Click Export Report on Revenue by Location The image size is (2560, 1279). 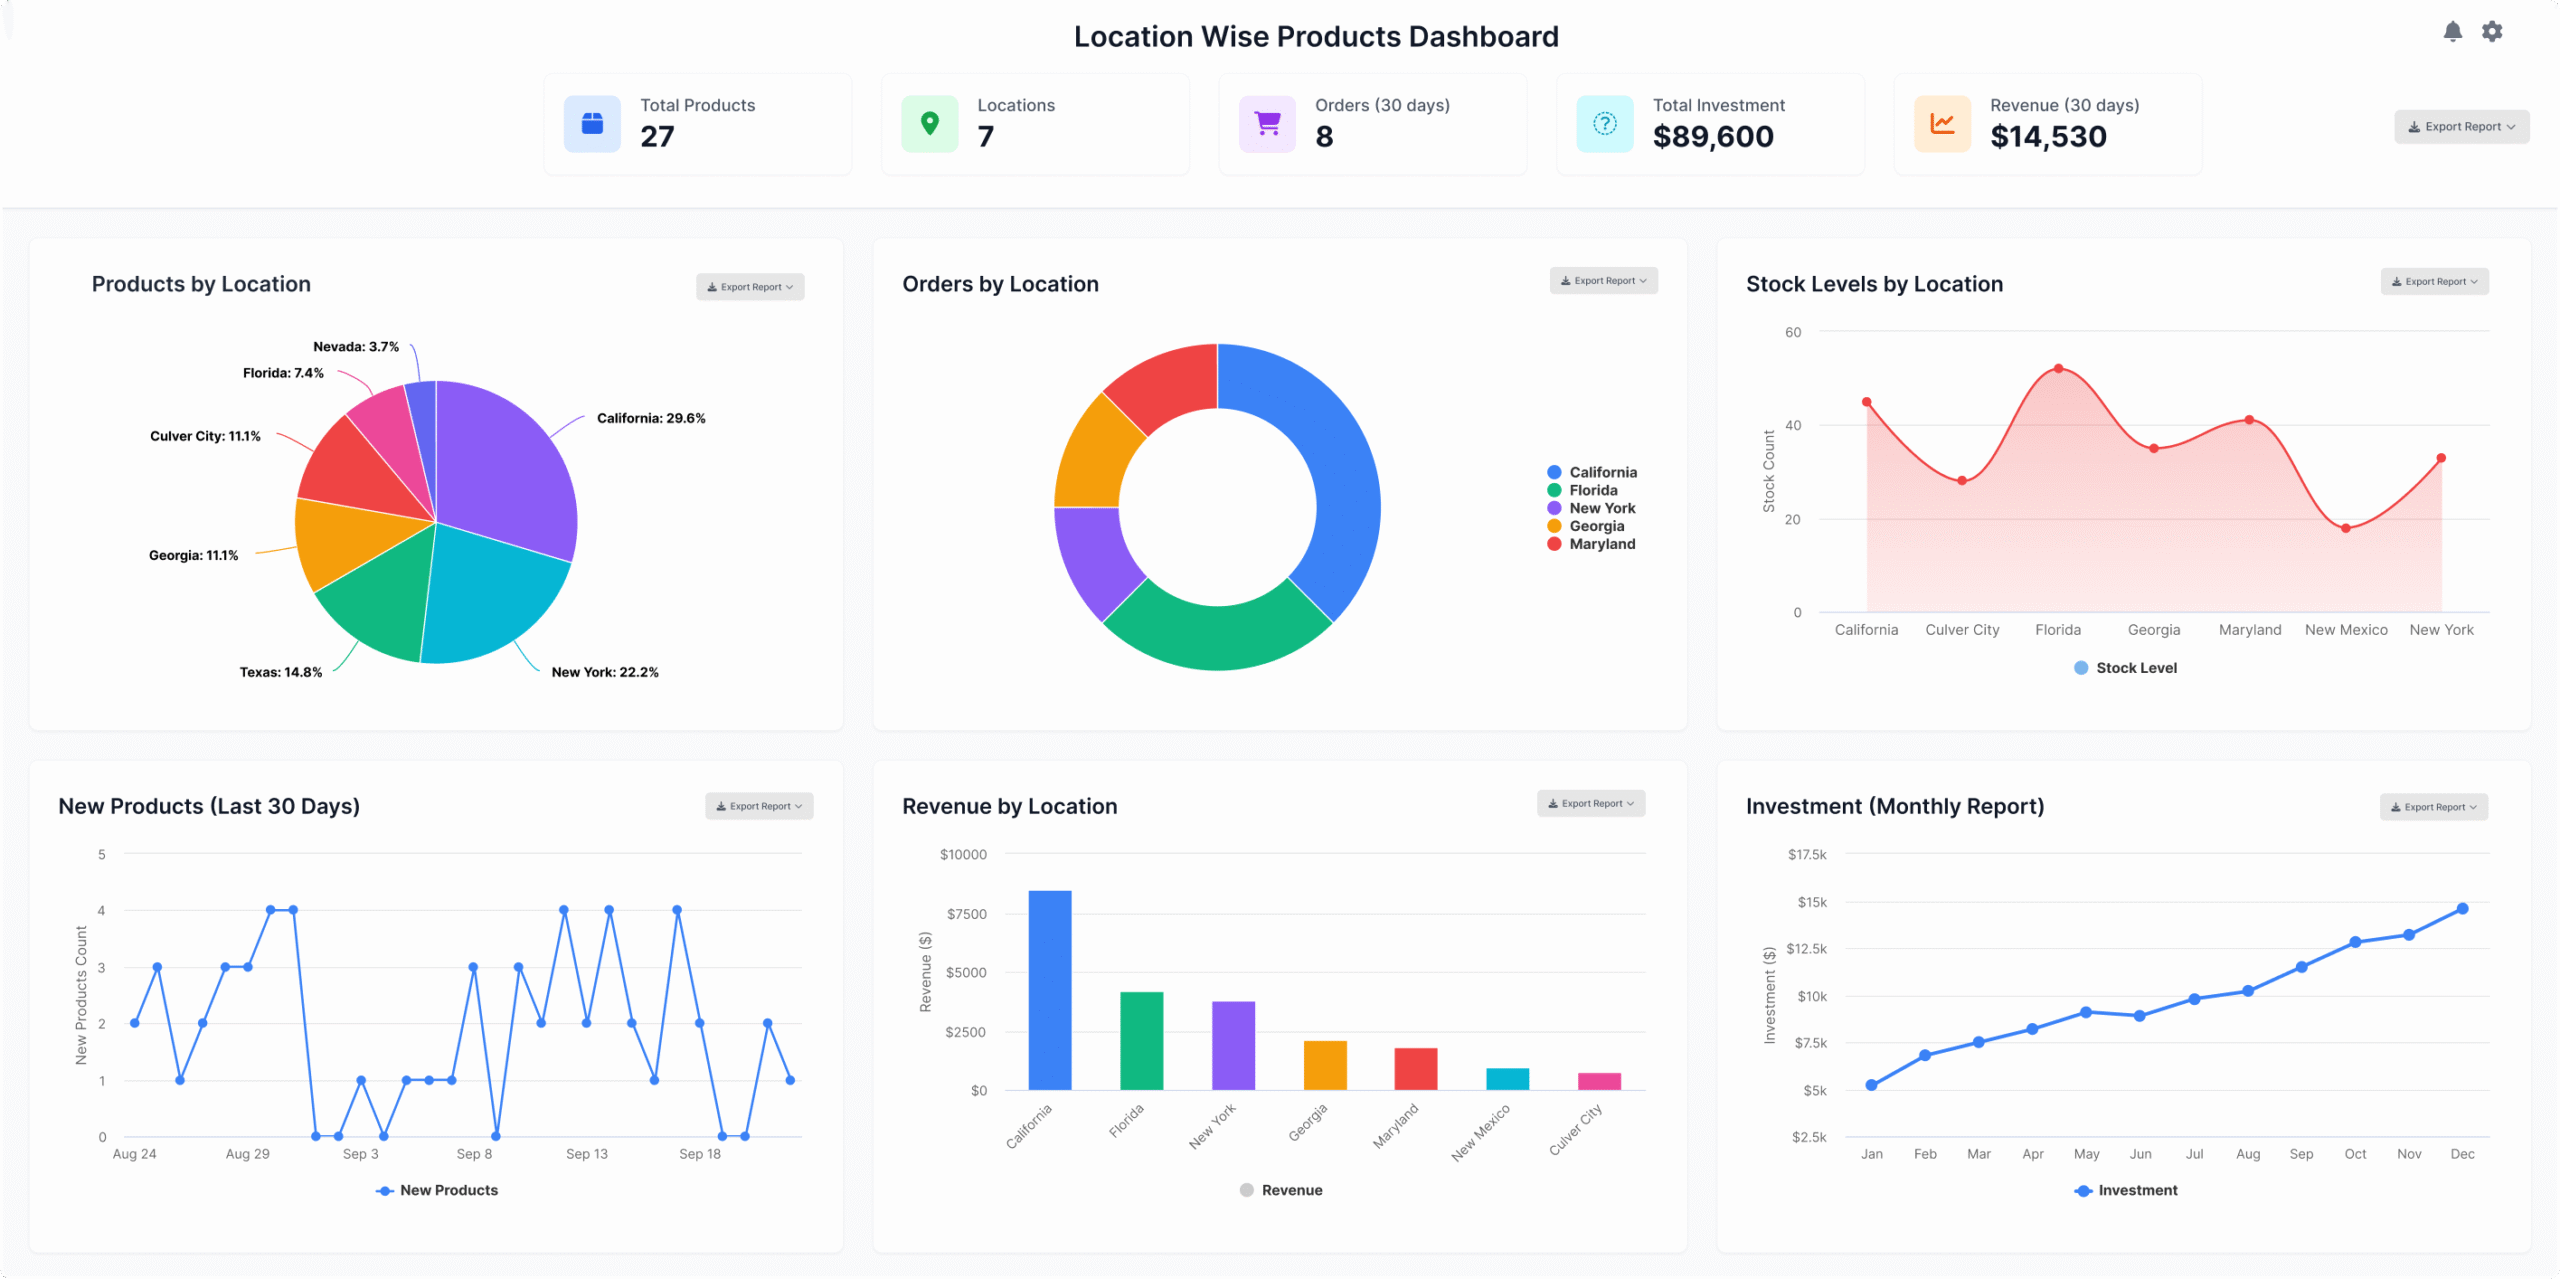point(1591,803)
